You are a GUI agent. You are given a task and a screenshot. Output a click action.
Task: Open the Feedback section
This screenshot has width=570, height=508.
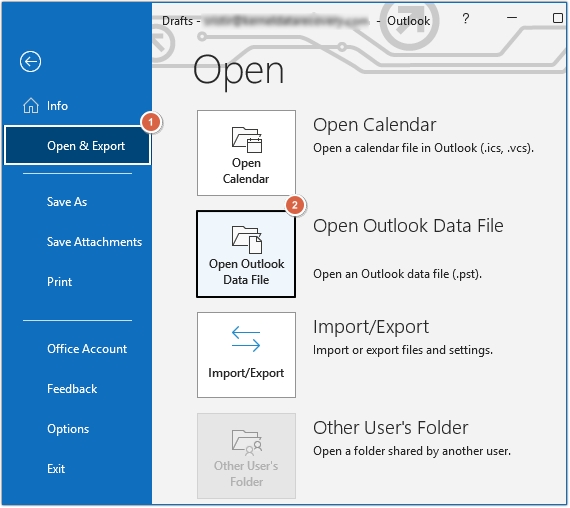tap(72, 389)
